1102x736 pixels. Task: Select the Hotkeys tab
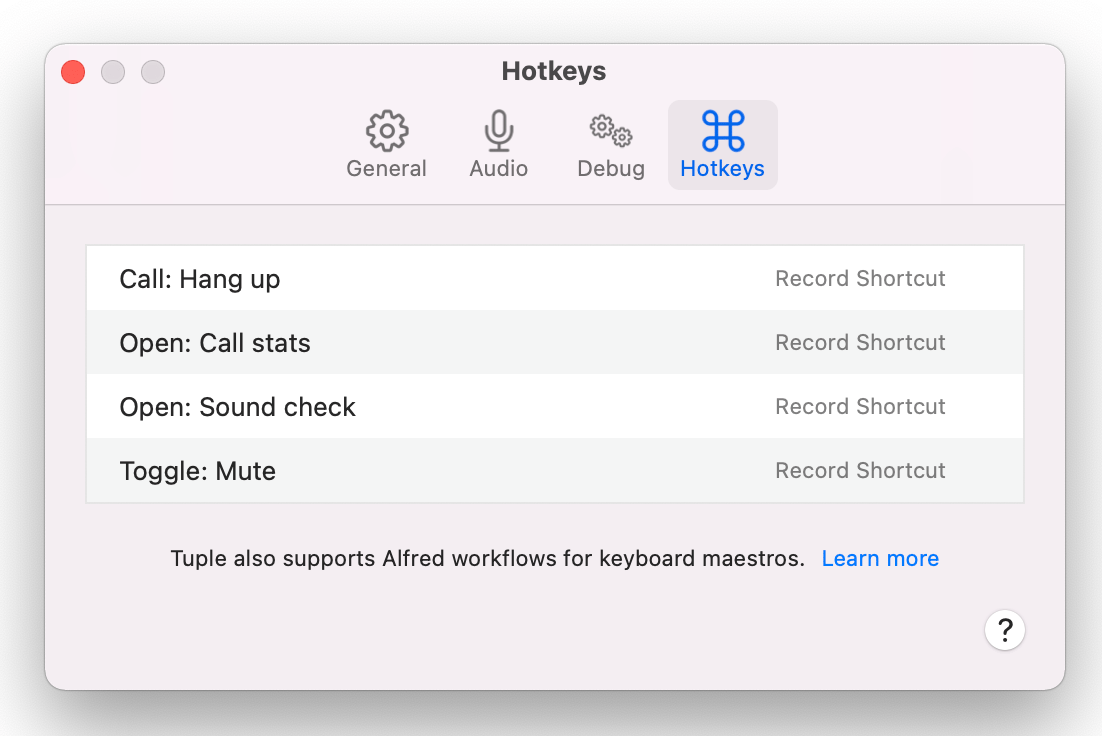722,145
